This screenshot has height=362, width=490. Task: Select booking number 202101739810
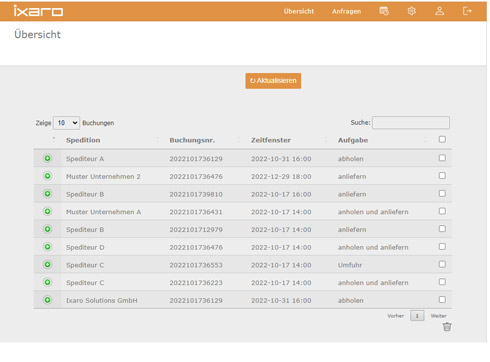click(x=196, y=194)
